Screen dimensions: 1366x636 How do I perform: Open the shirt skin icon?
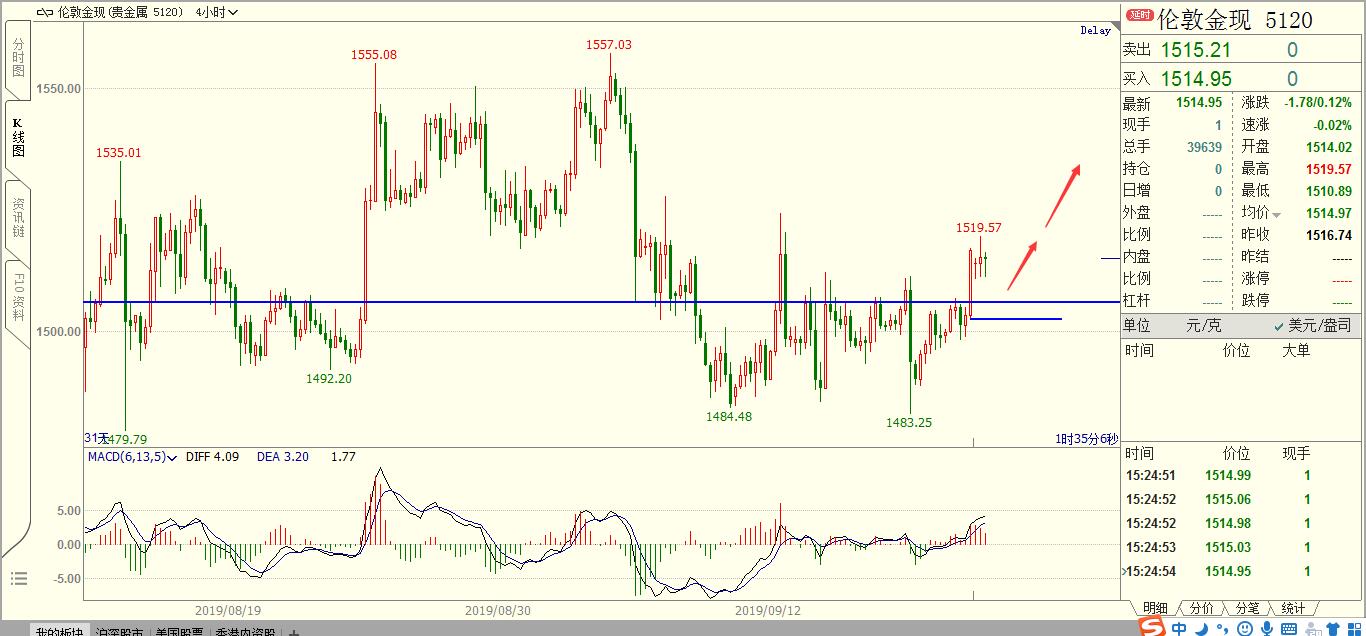(x=1334, y=628)
